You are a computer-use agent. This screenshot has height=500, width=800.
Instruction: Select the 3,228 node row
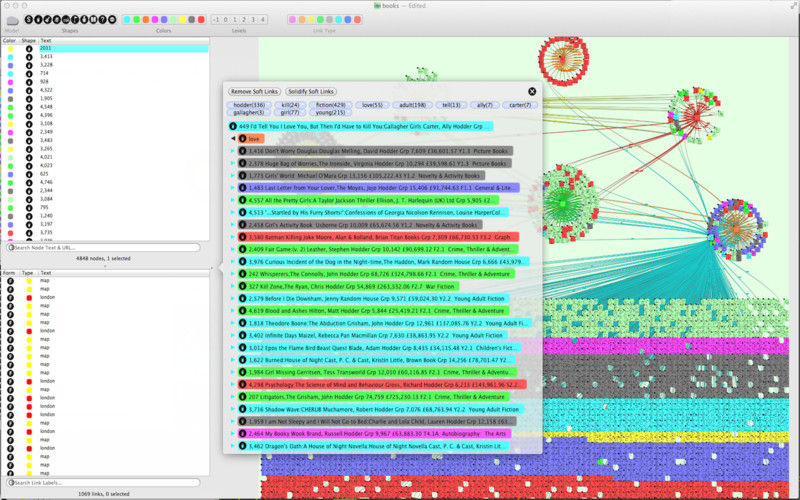tap(105, 65)
